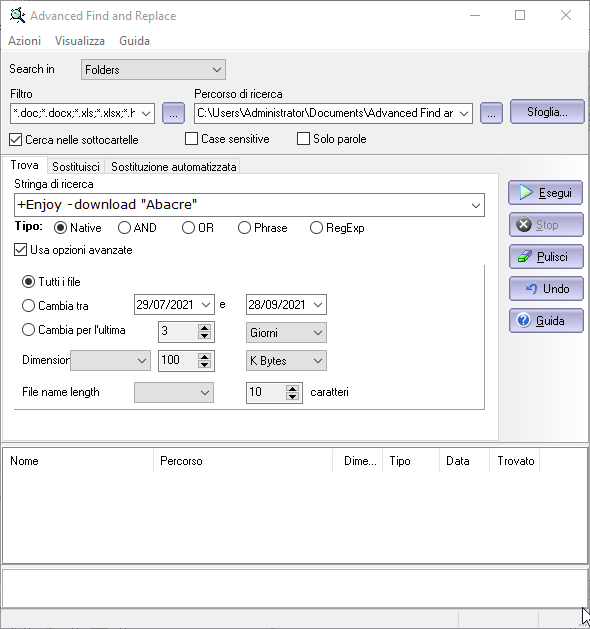Select the Tutti i file radio option

(28, 282)
